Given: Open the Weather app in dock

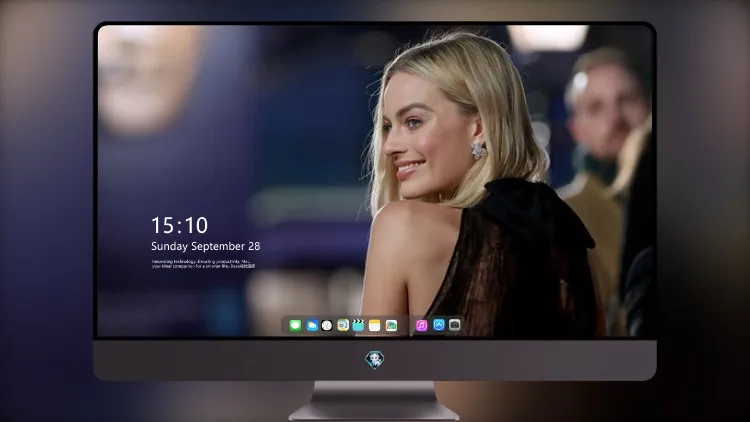Looking at the screenshot, I should point(312,325).
